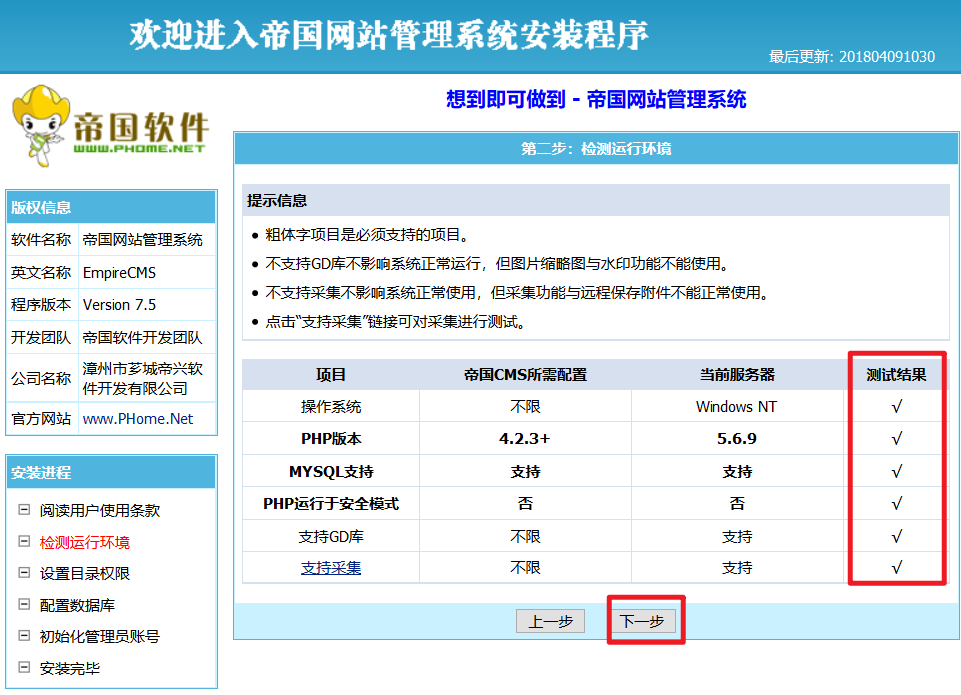Image resolution: width=961 pixels, height=695 pixels.
Task: Select the 设置目录权限 step text
Action: pyautogui.click(x=85, y=574)
